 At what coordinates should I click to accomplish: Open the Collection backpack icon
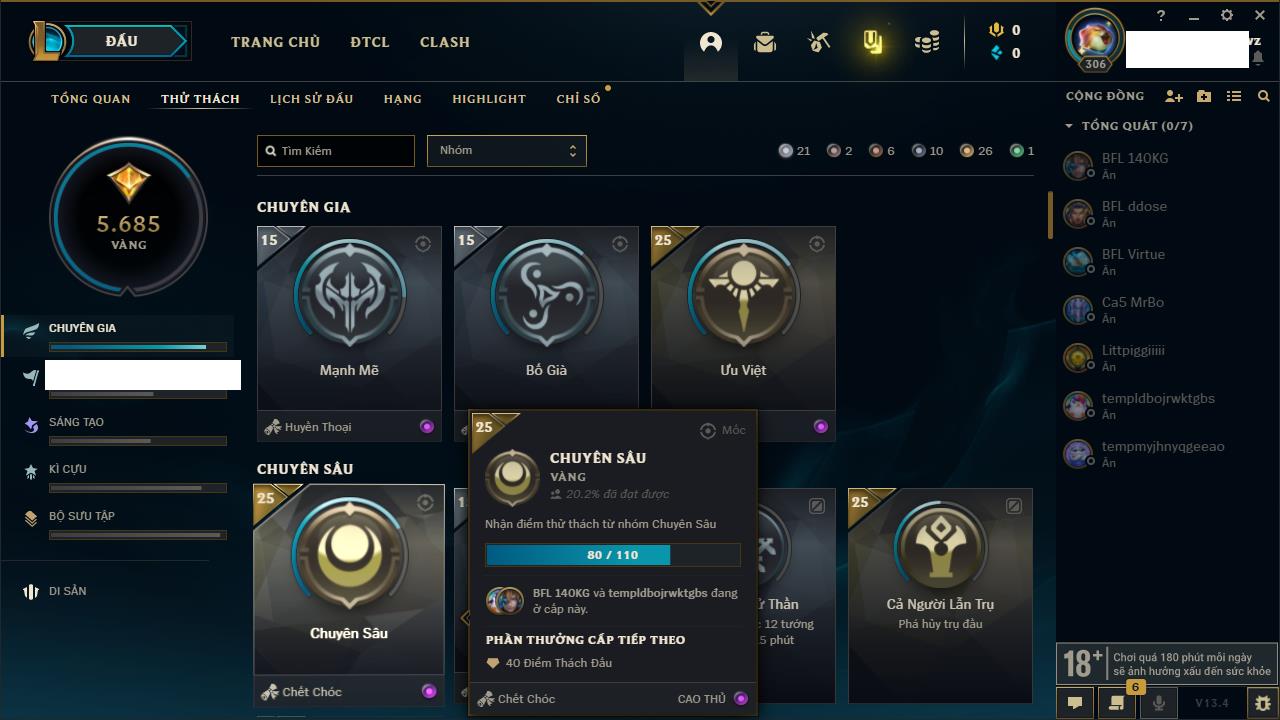click(765, 42)
